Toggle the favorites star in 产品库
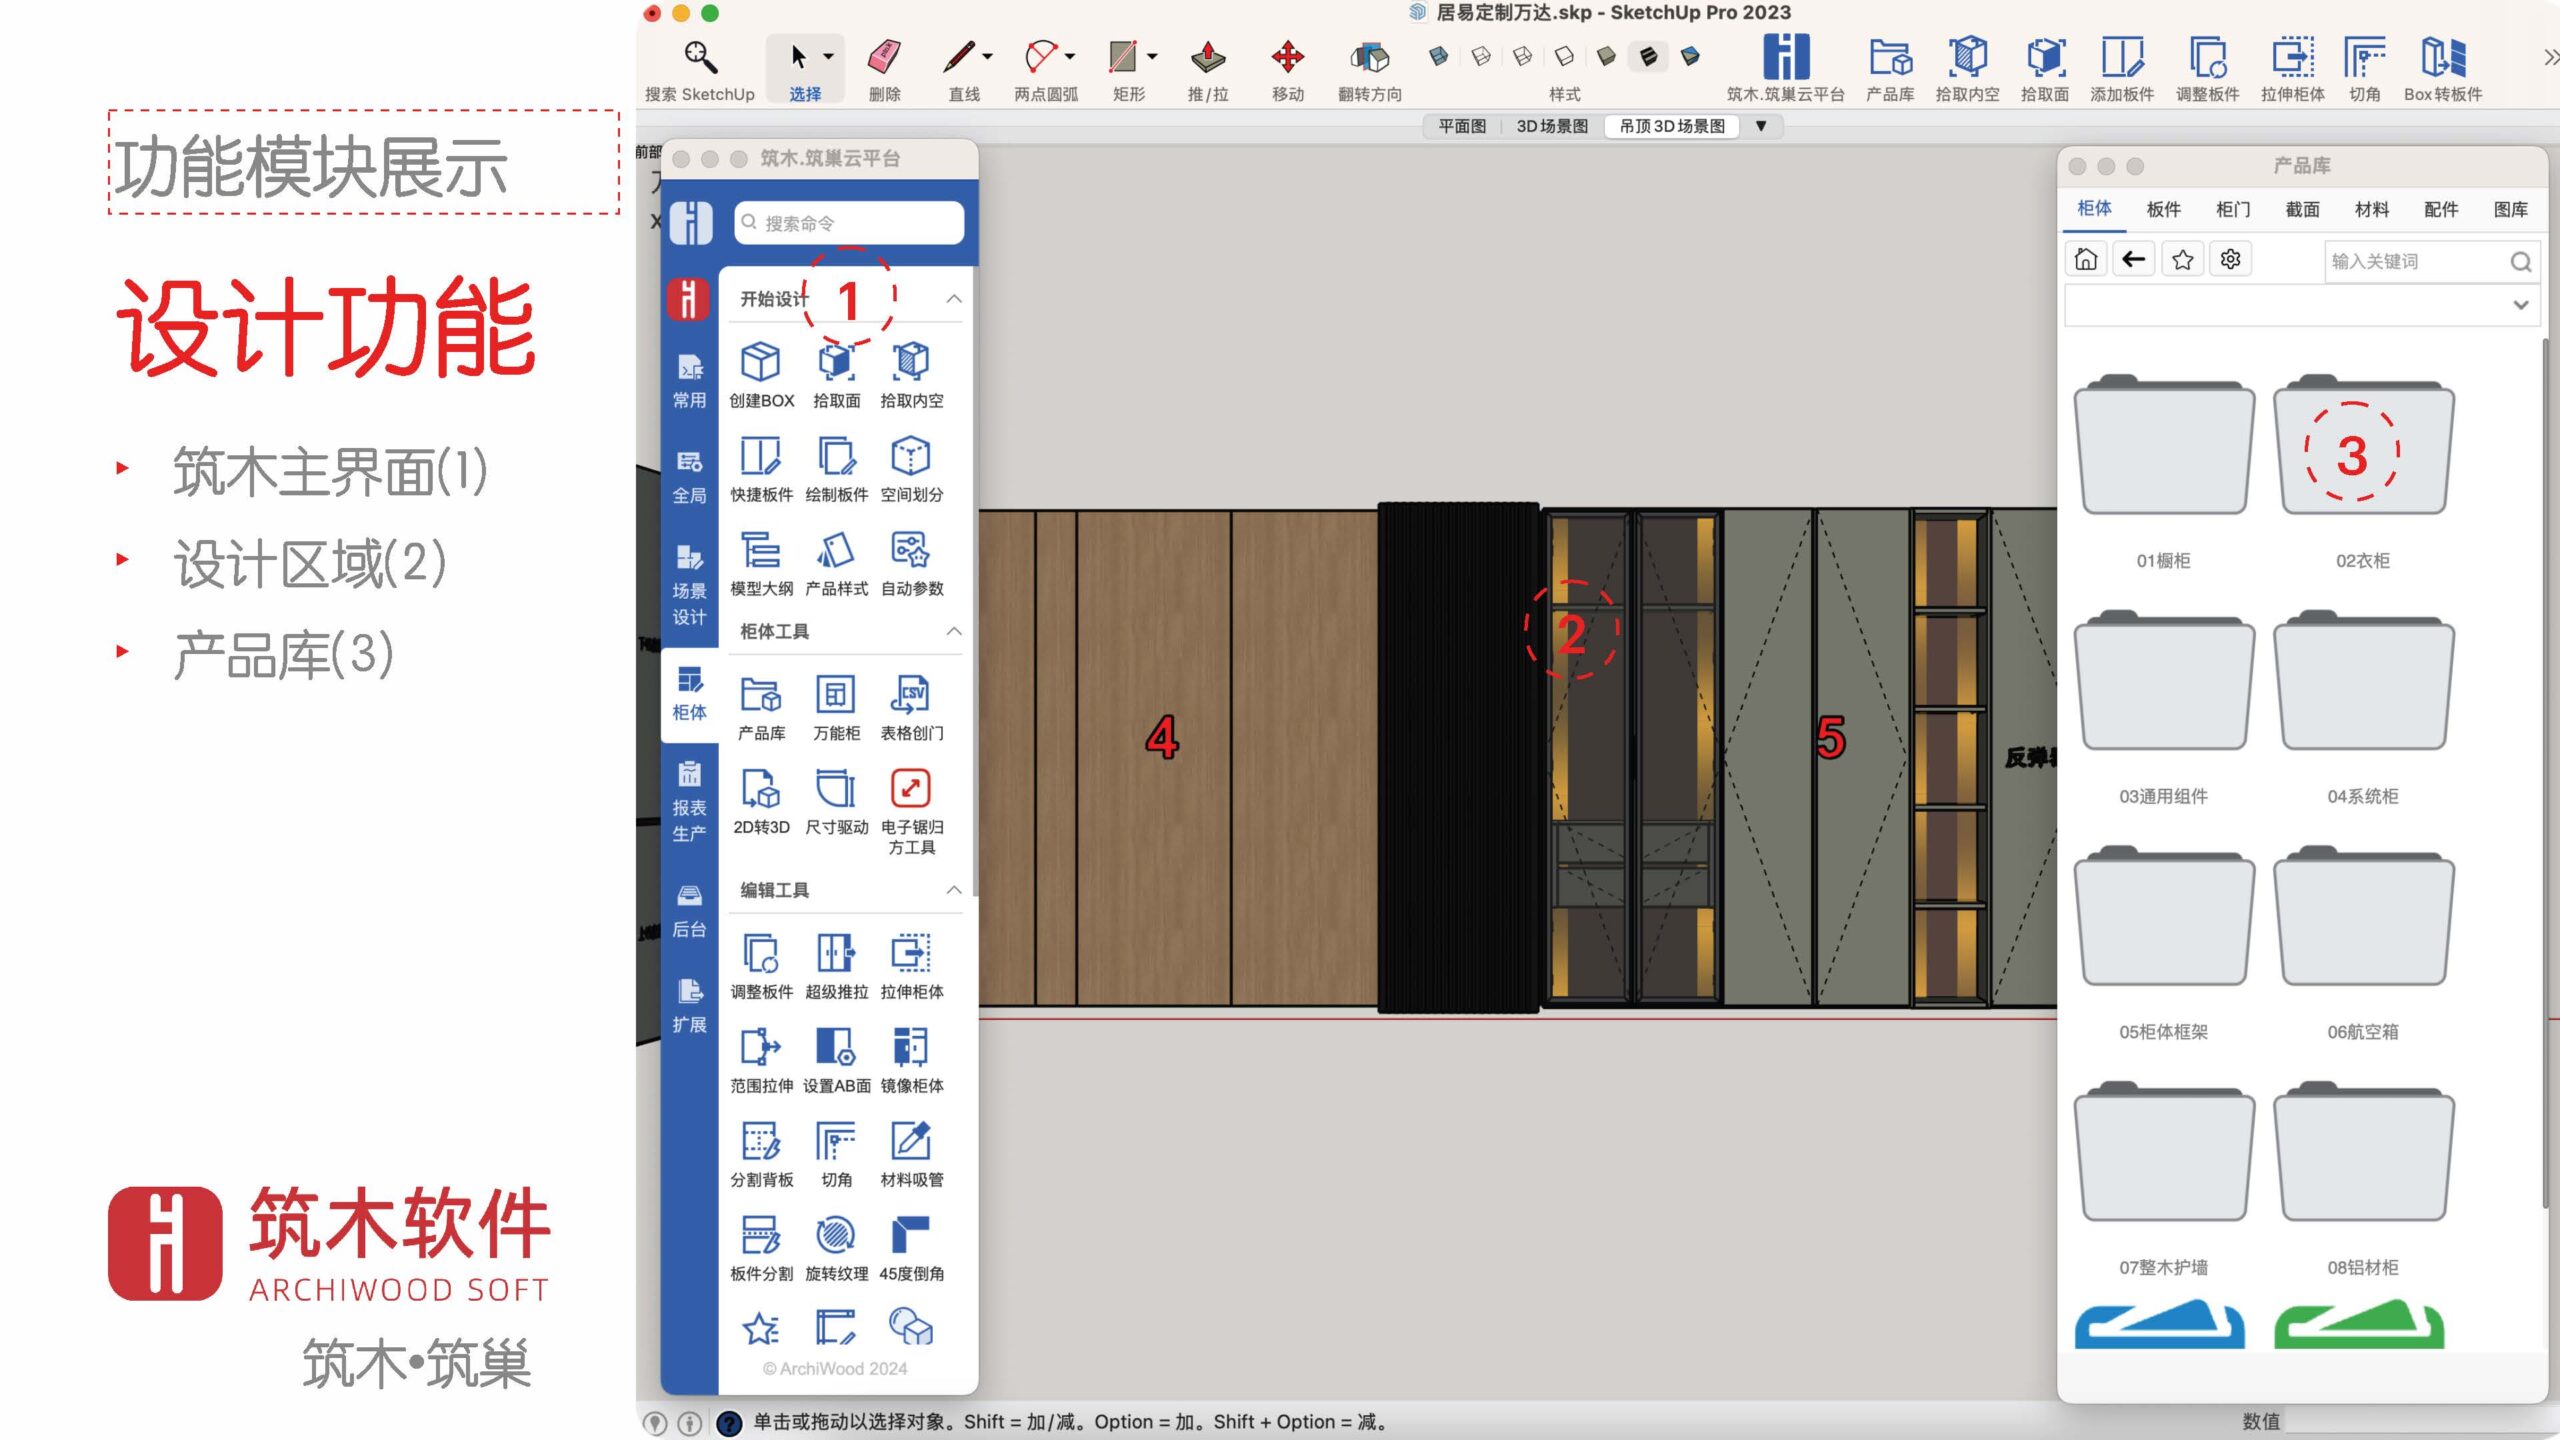 click(2182, 260)
